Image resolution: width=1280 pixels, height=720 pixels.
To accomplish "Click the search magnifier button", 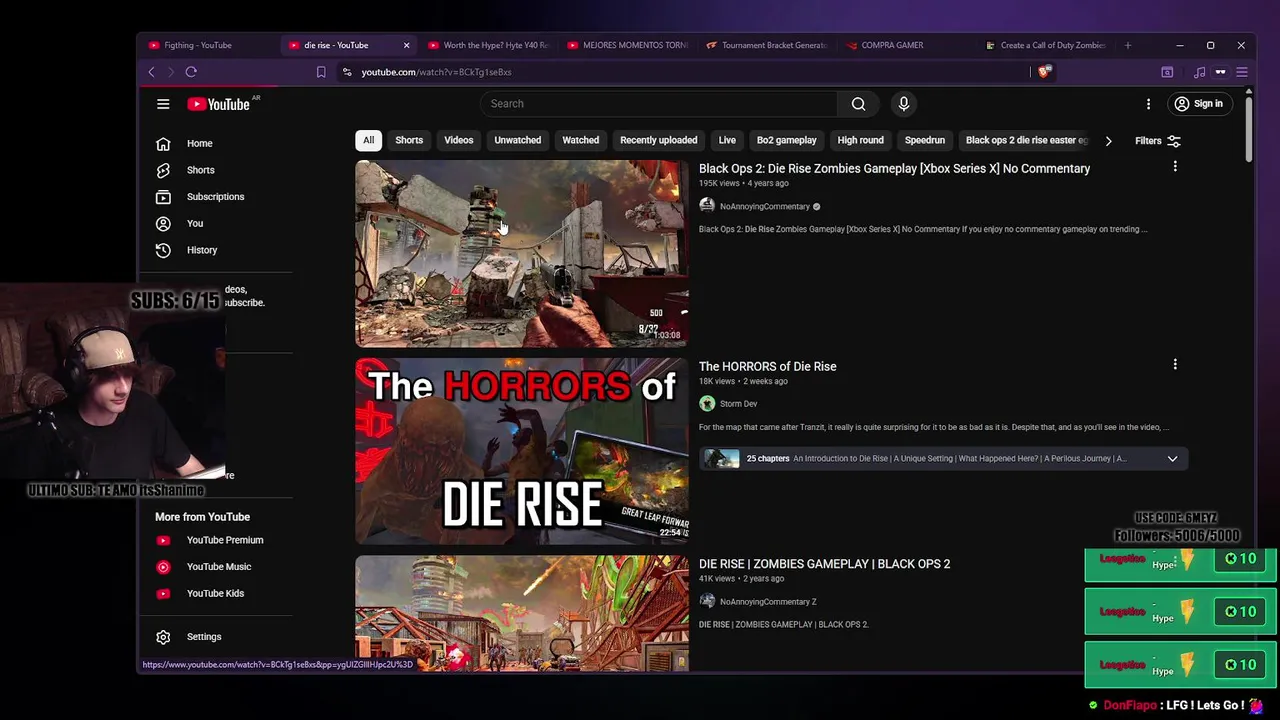I will pos(858,104).
